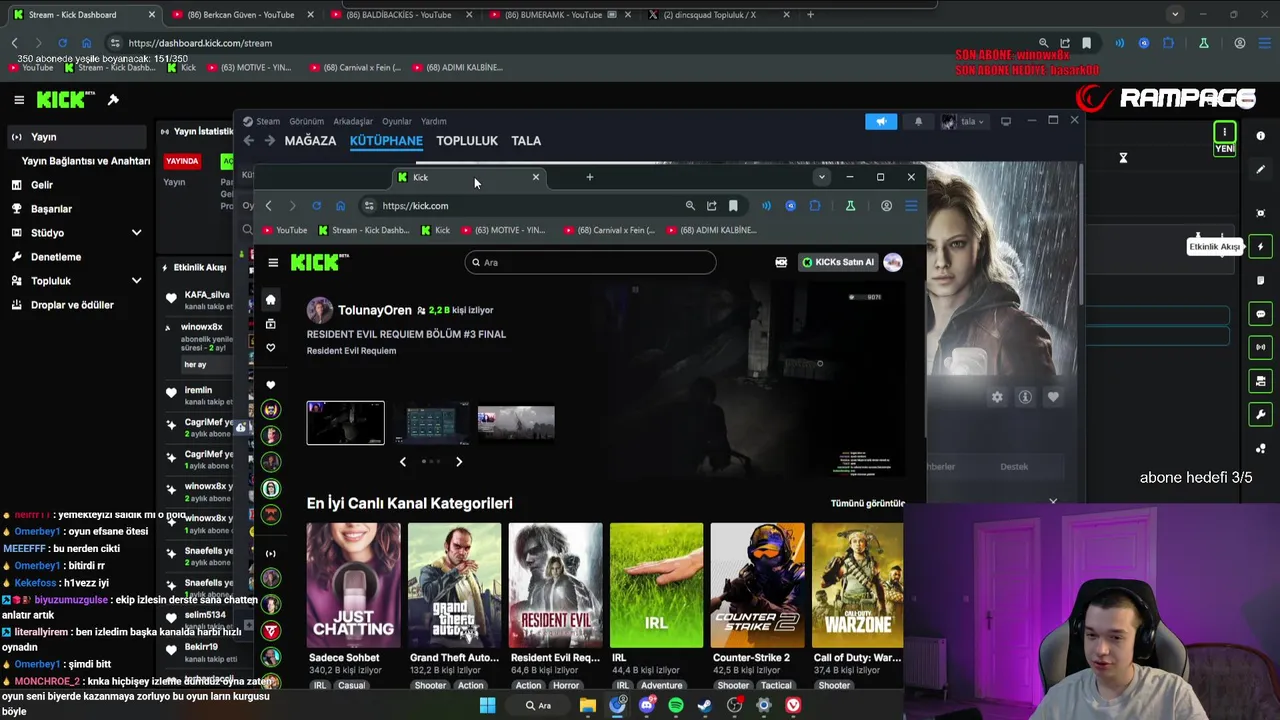Click Tümünü görüntüle link
1280x720 pixels.
[x=867, y=503]
